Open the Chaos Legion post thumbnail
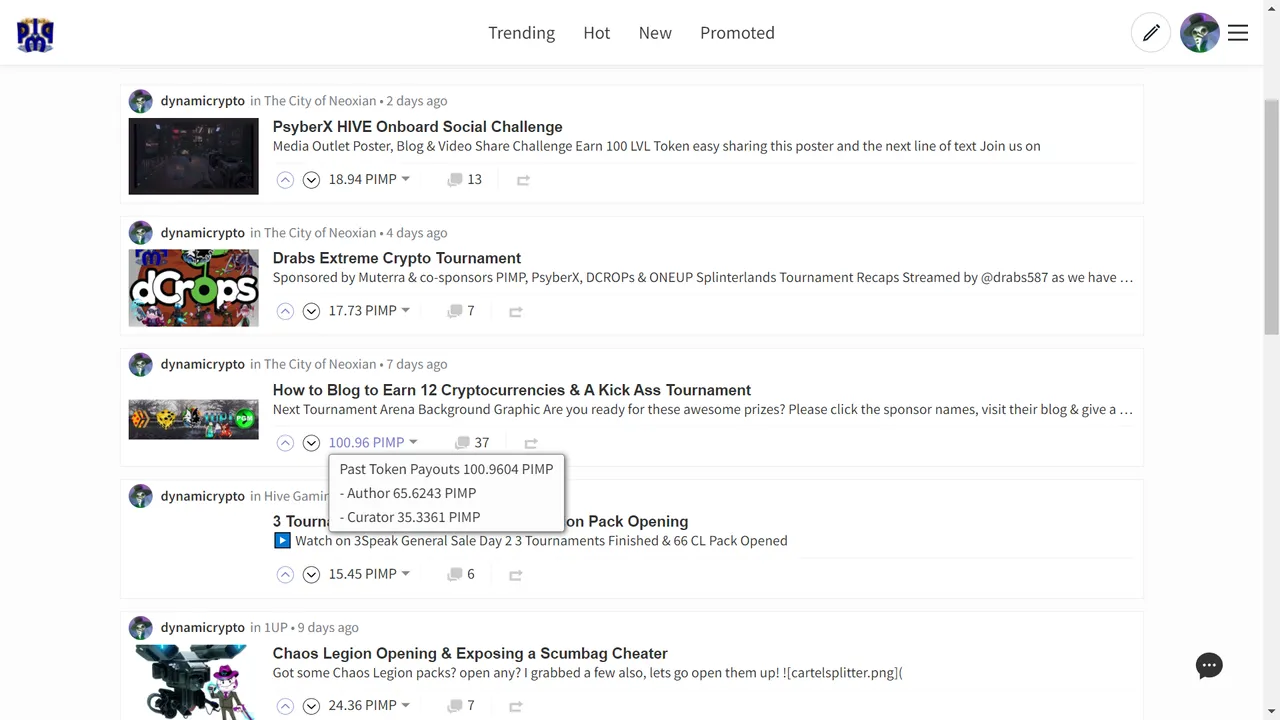Screen dimensions: 1280x720 point(193,682)
